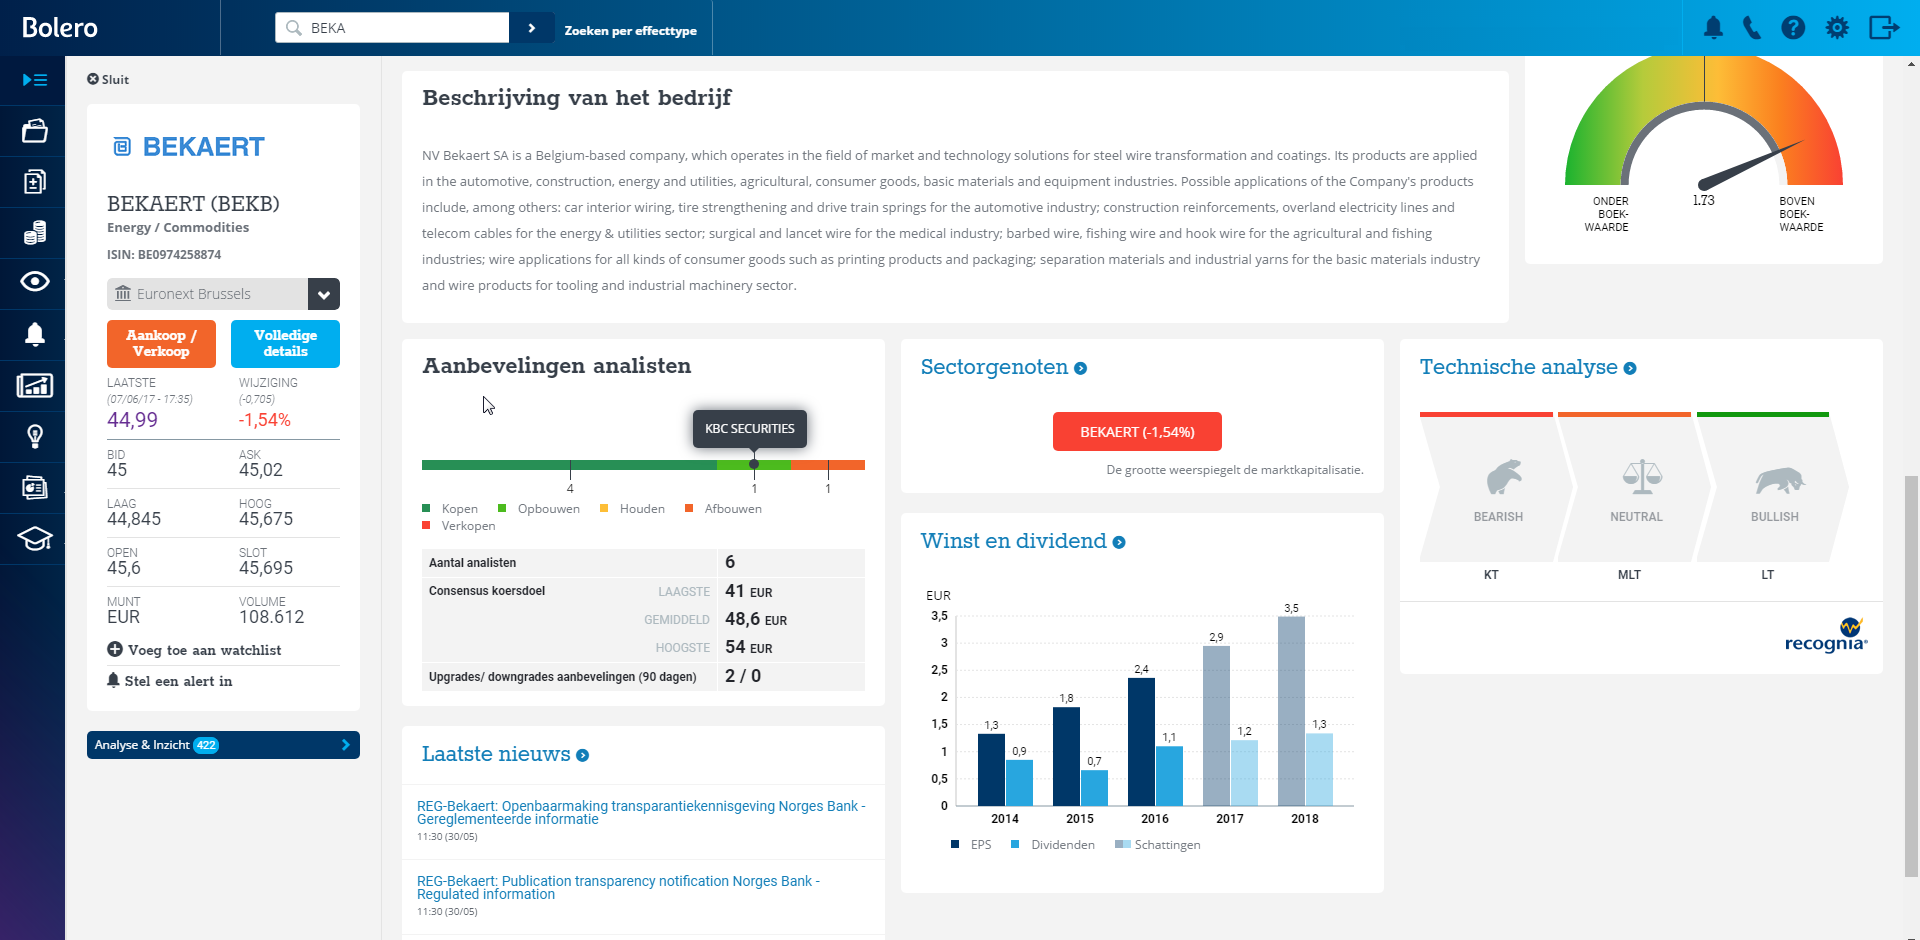Click the phone contact icon
This screenshot has height=940, width=1920.
[1752, 28]
